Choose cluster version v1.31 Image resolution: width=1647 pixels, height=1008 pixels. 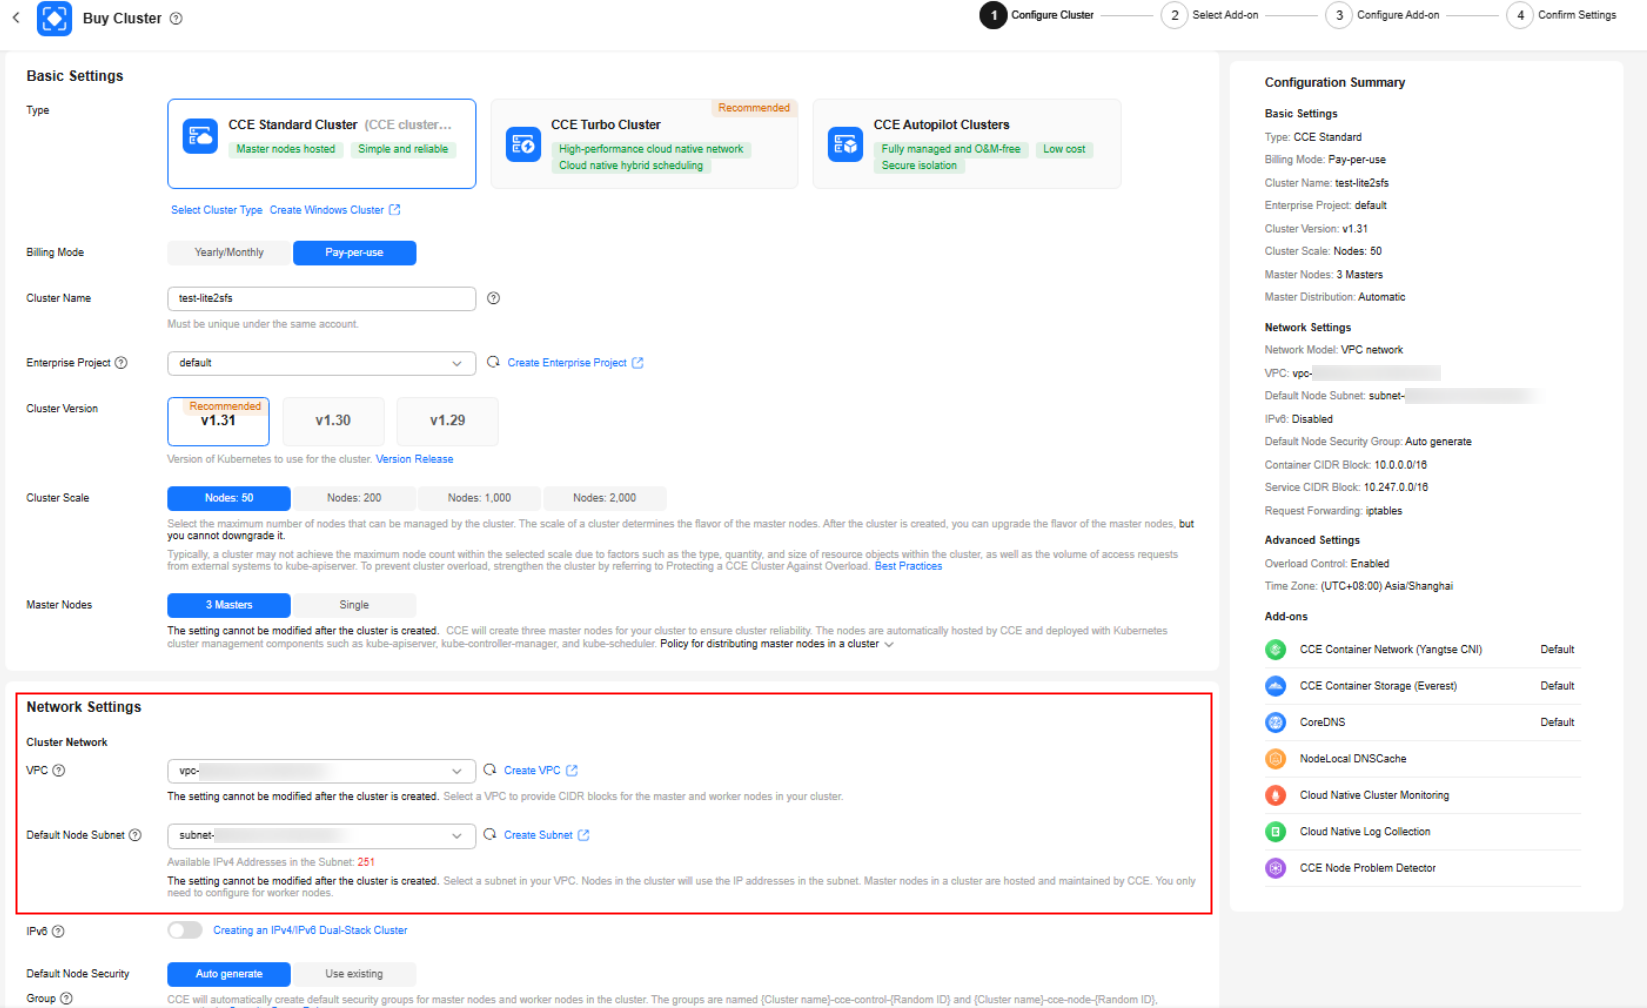click(218, 421)
